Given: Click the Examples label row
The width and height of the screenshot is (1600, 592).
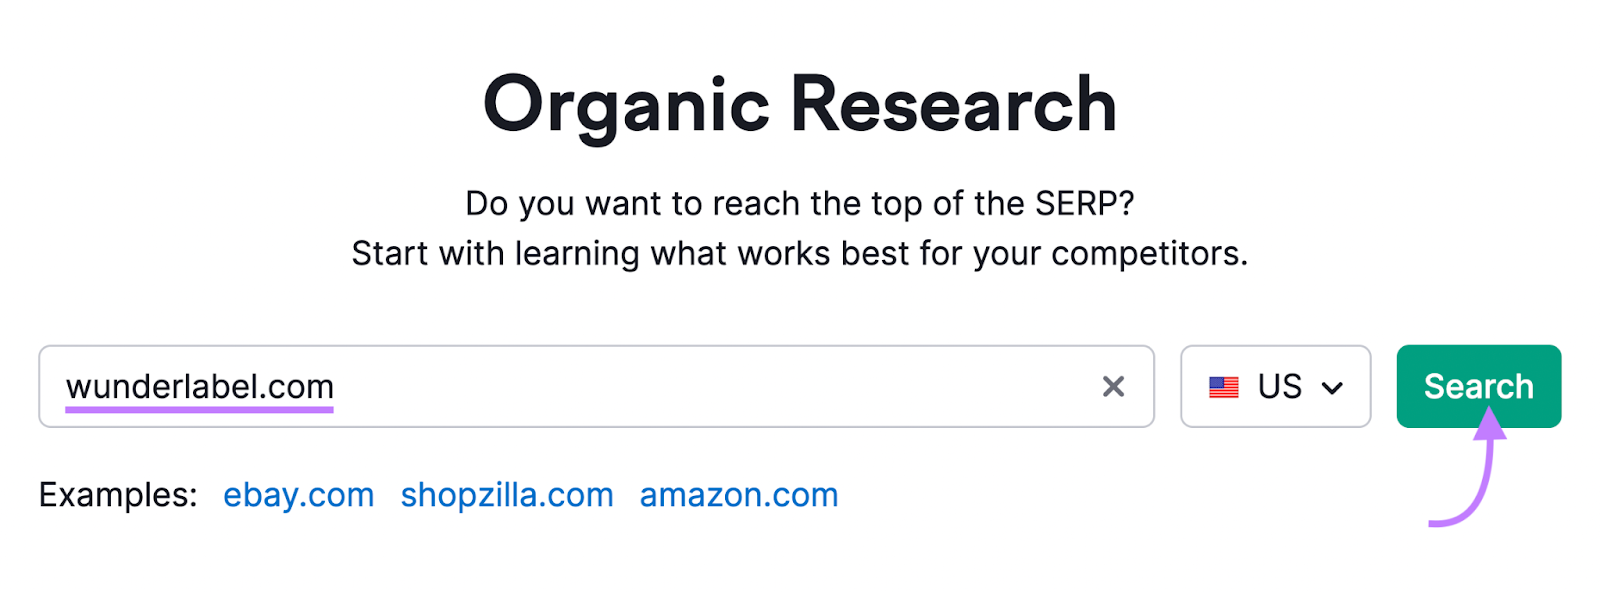Looking at the screenshot, I should [117, 494].
